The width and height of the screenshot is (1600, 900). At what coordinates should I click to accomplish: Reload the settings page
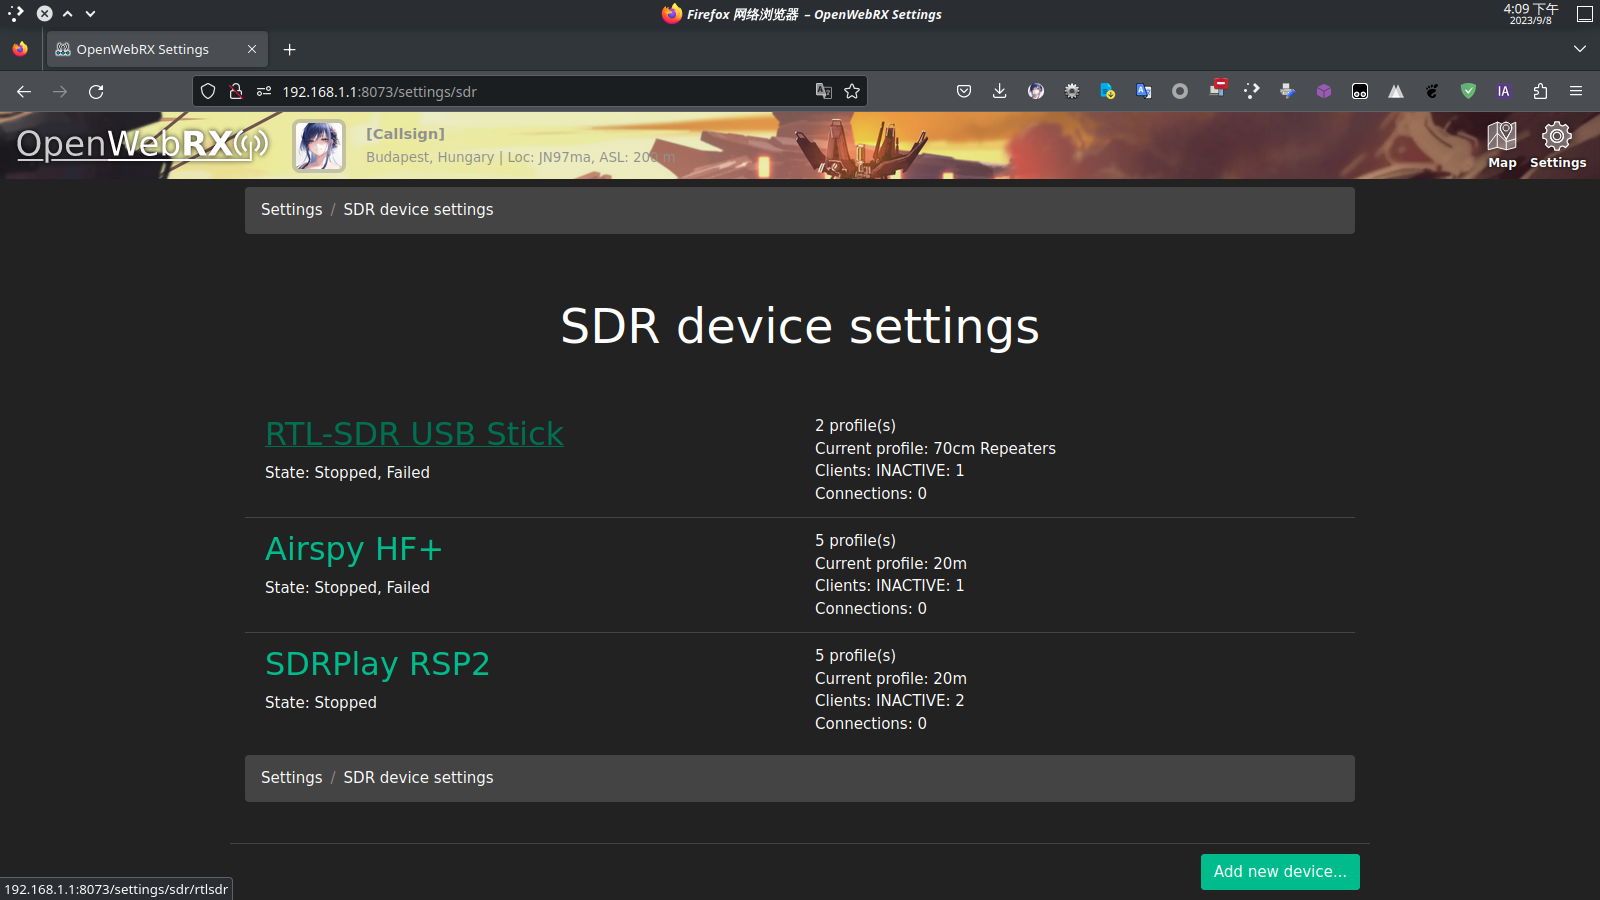[96, 91]
